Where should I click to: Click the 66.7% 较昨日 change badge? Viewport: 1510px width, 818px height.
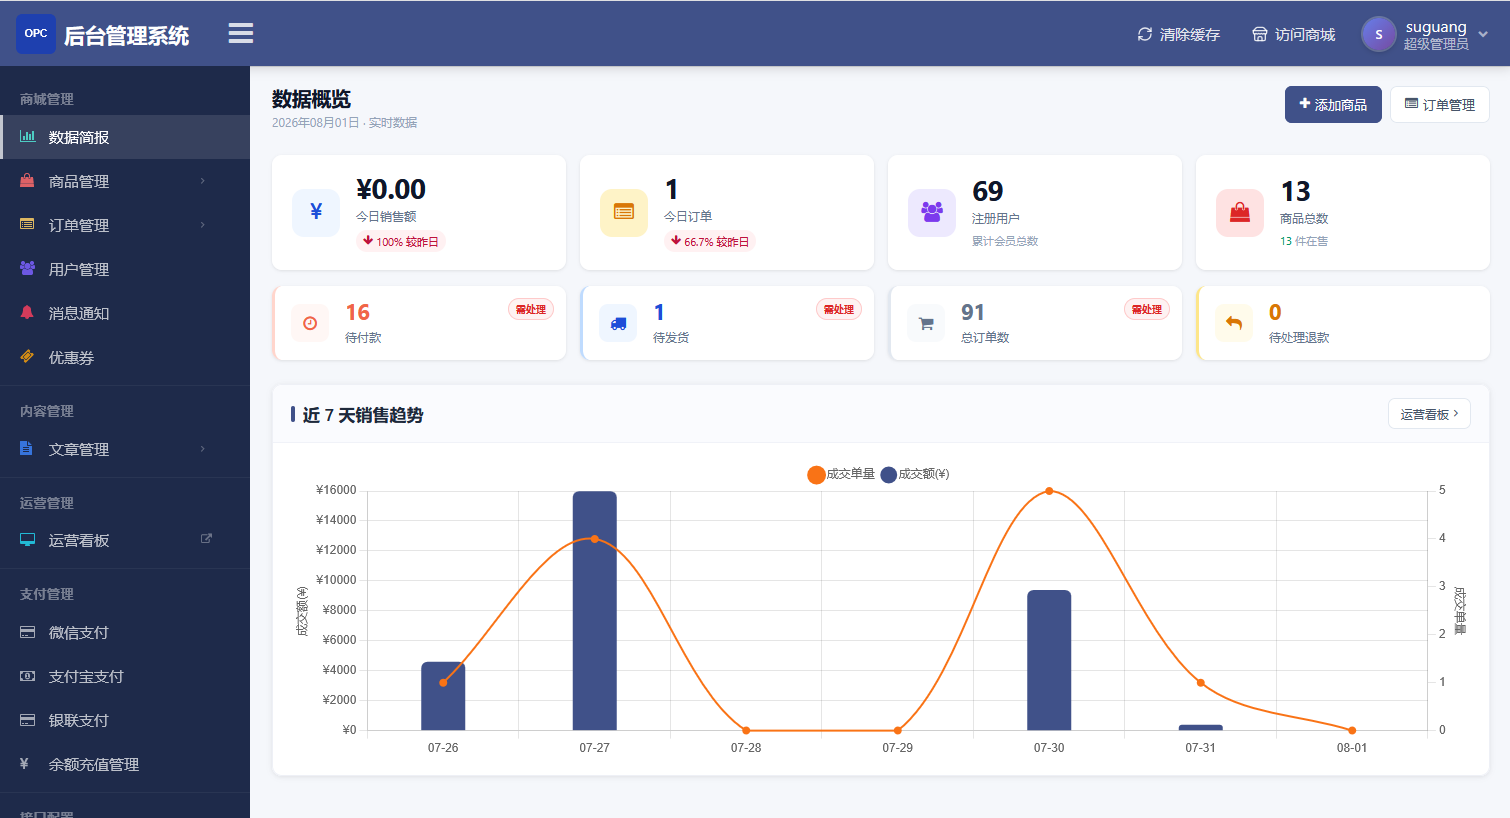tap(710, 241)
